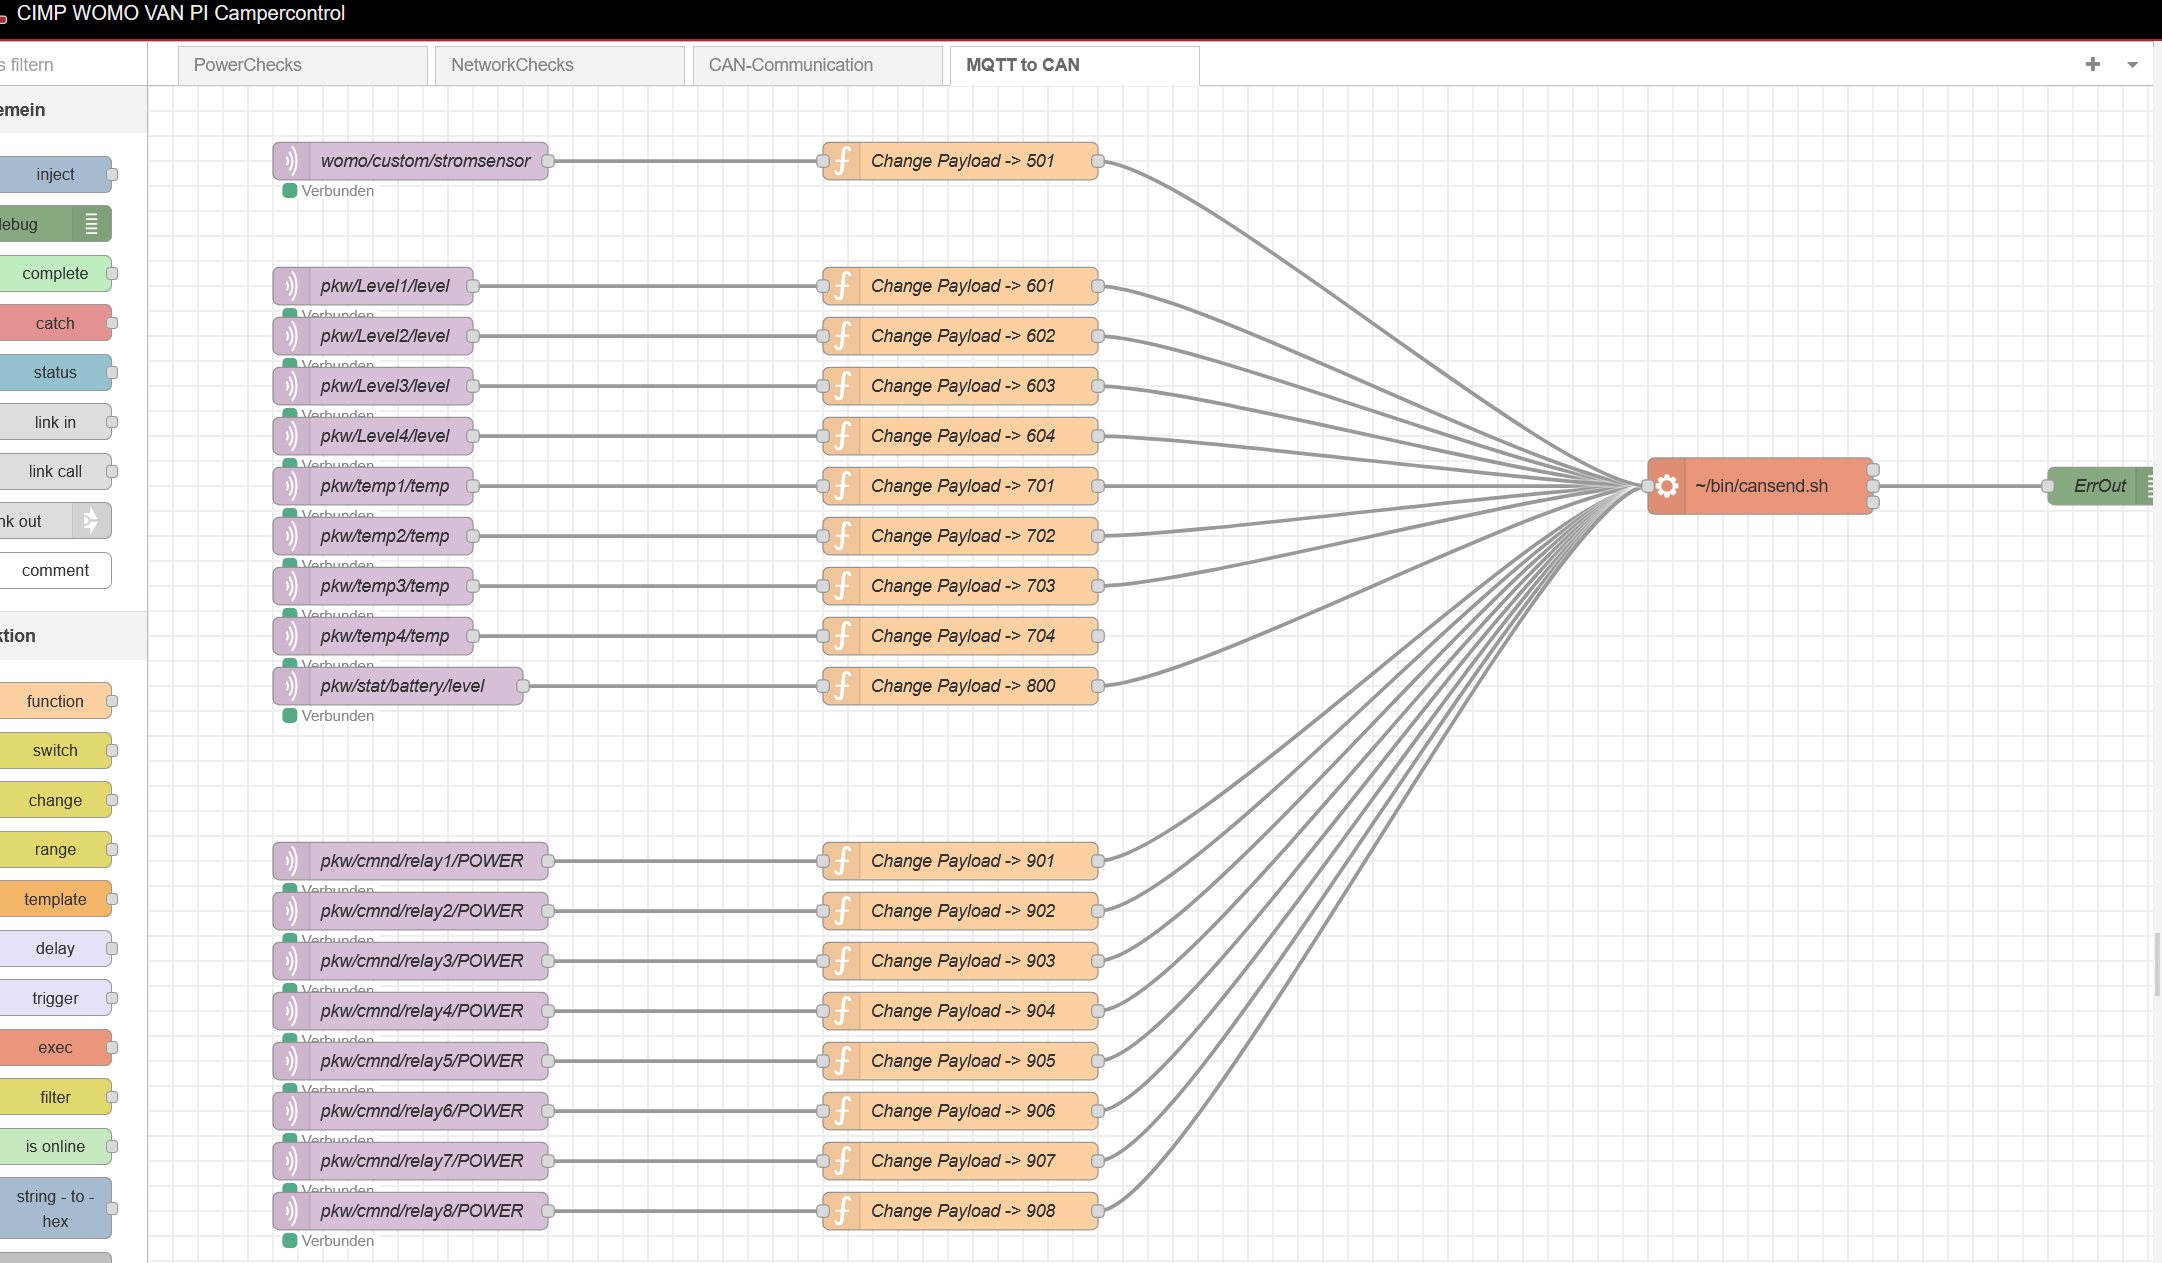
Task: Click the debug list icon in palette
Action: tap(91, 224)
